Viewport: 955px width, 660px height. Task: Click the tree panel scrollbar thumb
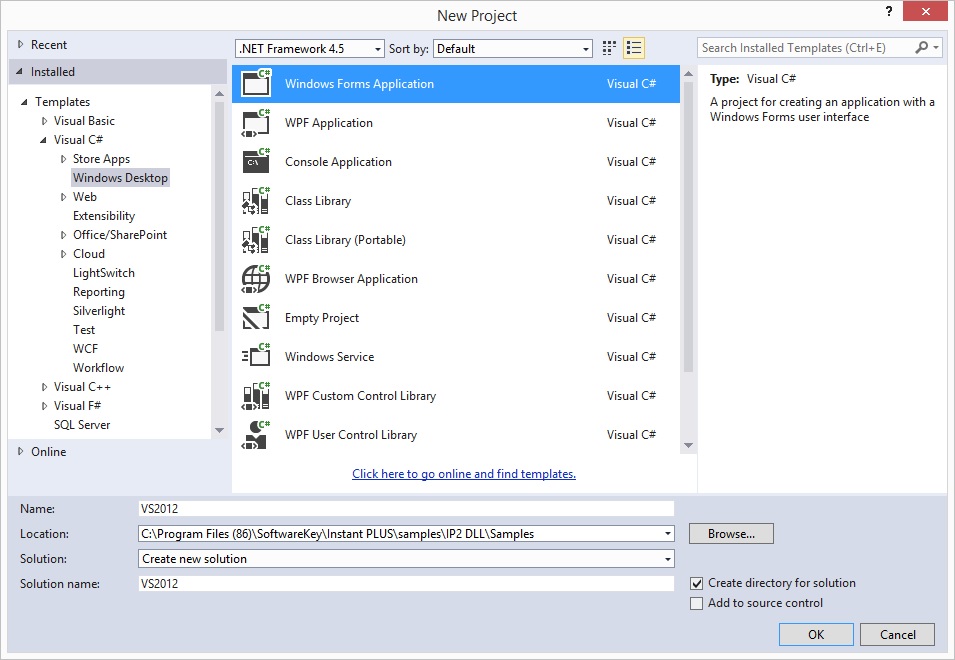pyautogui.click(x=219, y=217)
